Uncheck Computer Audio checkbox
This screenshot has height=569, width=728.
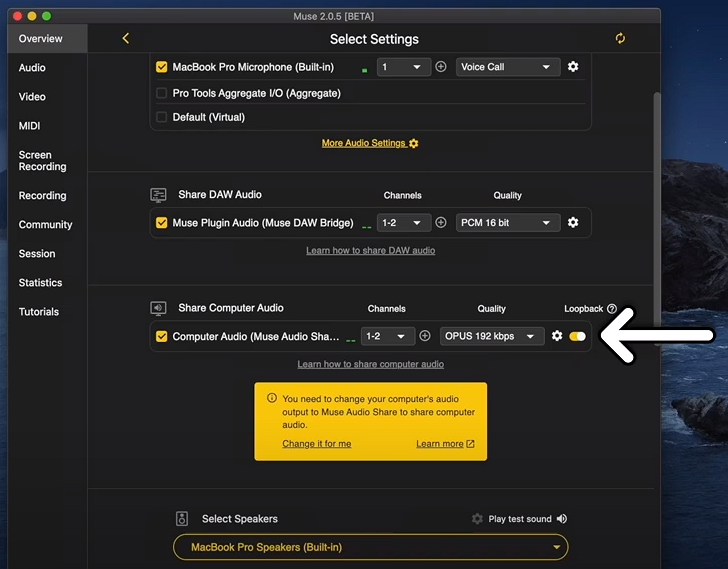click(x=162, y=336)
